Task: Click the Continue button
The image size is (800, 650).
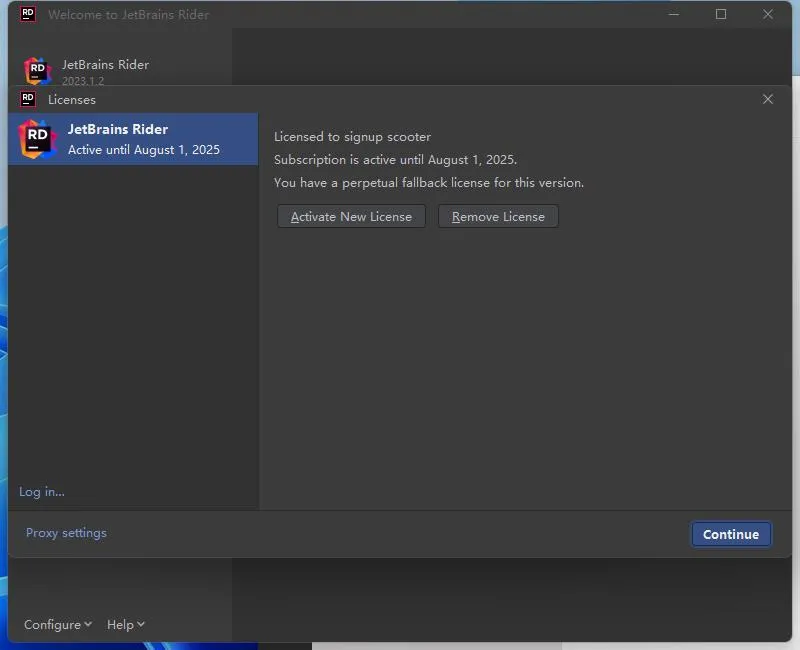Action: (x=731, y=534)
